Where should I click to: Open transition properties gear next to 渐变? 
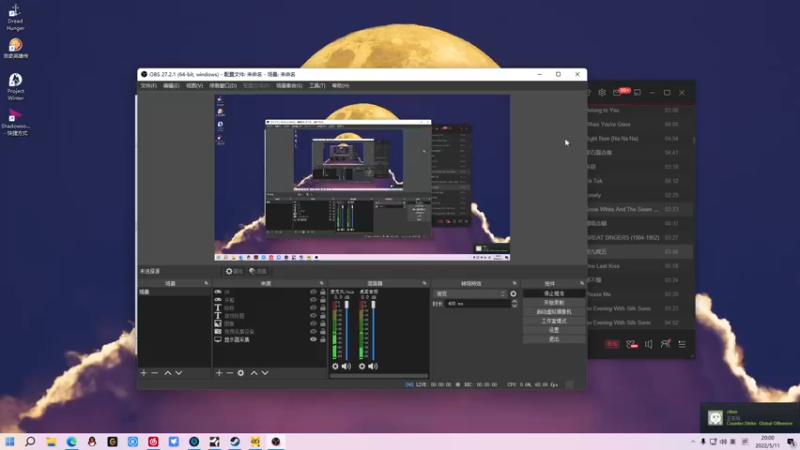tap(513, 294)
